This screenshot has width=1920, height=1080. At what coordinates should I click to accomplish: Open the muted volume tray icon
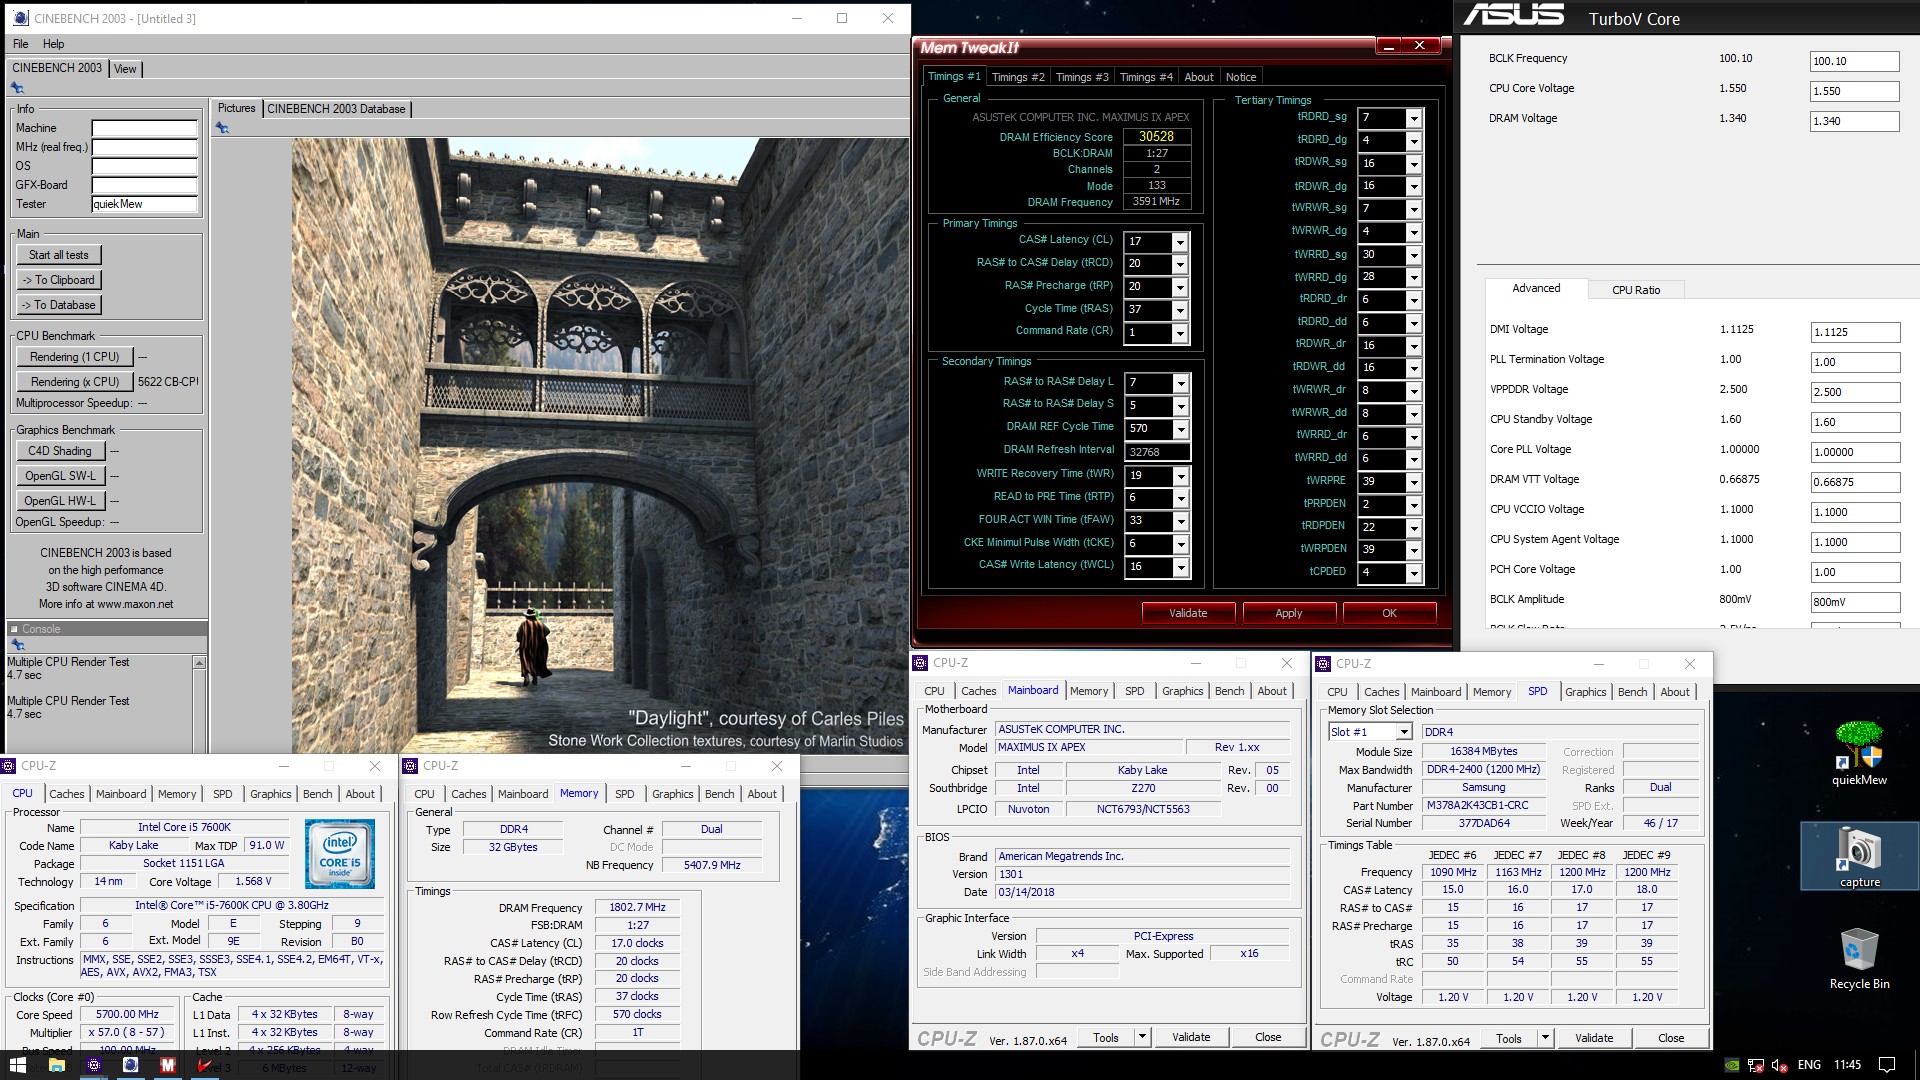click(x=1780, y=1065)
